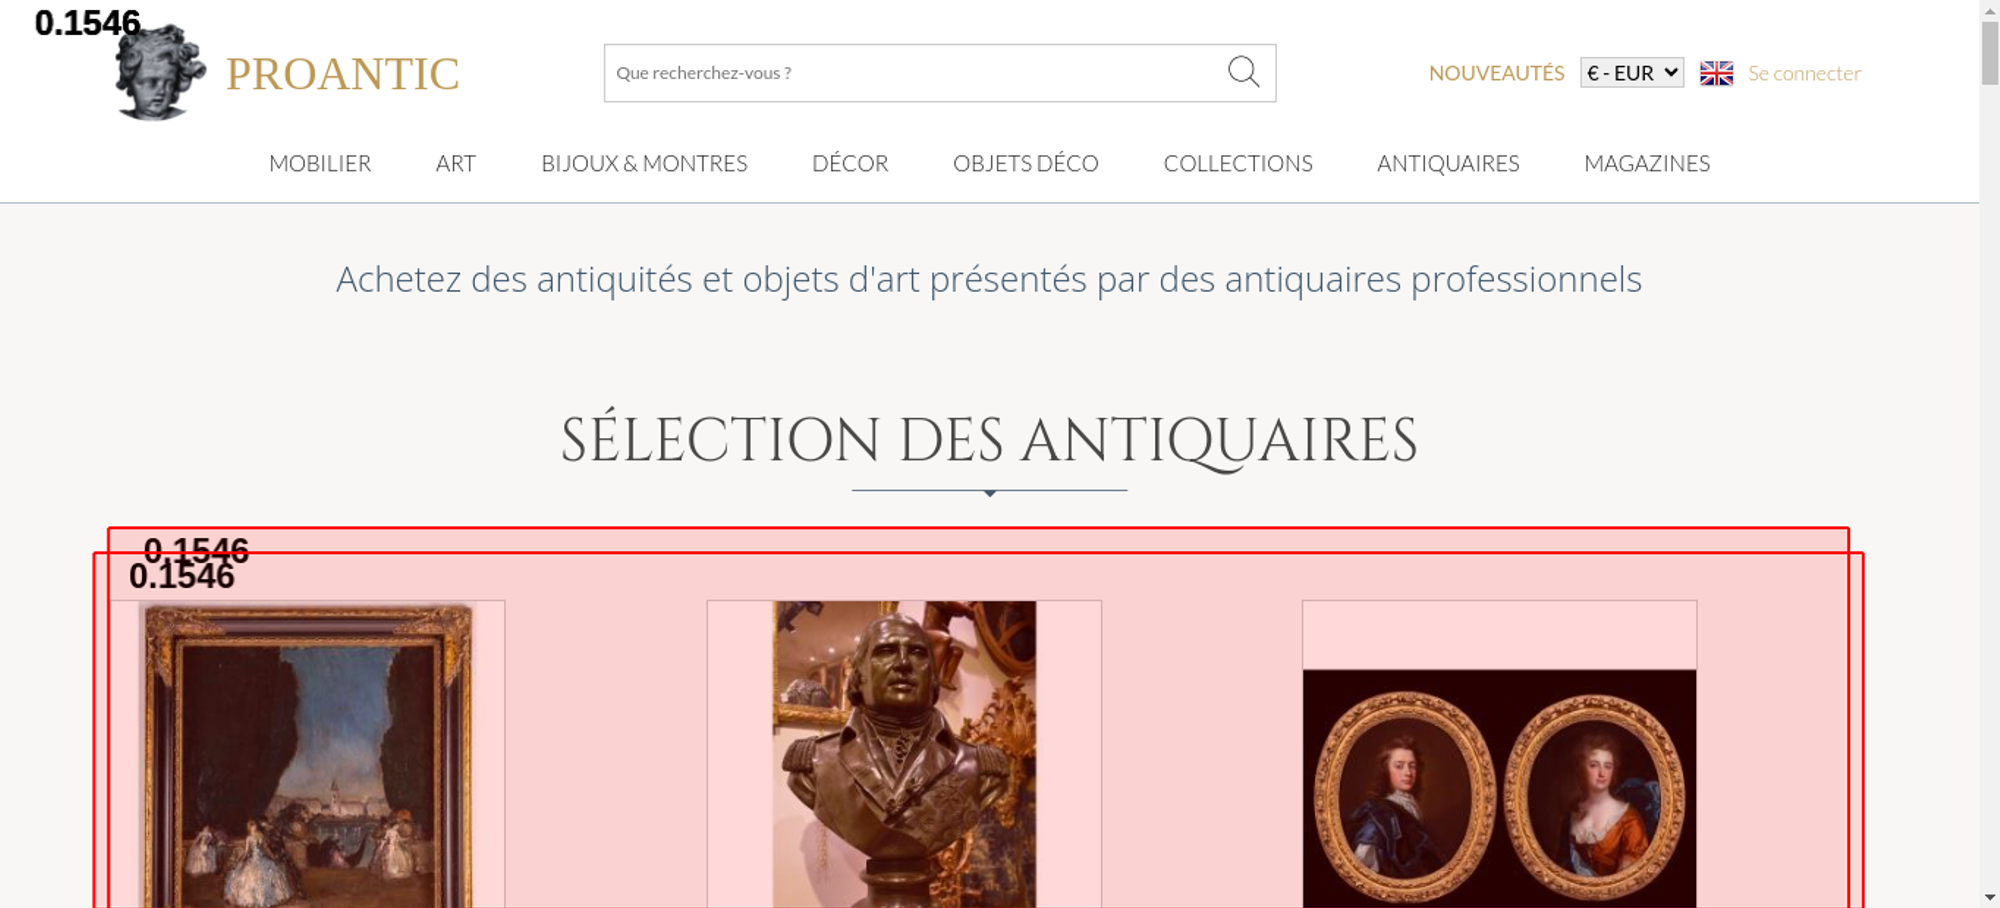Navigate to COLLECTIONS
This screenshot has width=2000, height=908.
coord(1238,163)
